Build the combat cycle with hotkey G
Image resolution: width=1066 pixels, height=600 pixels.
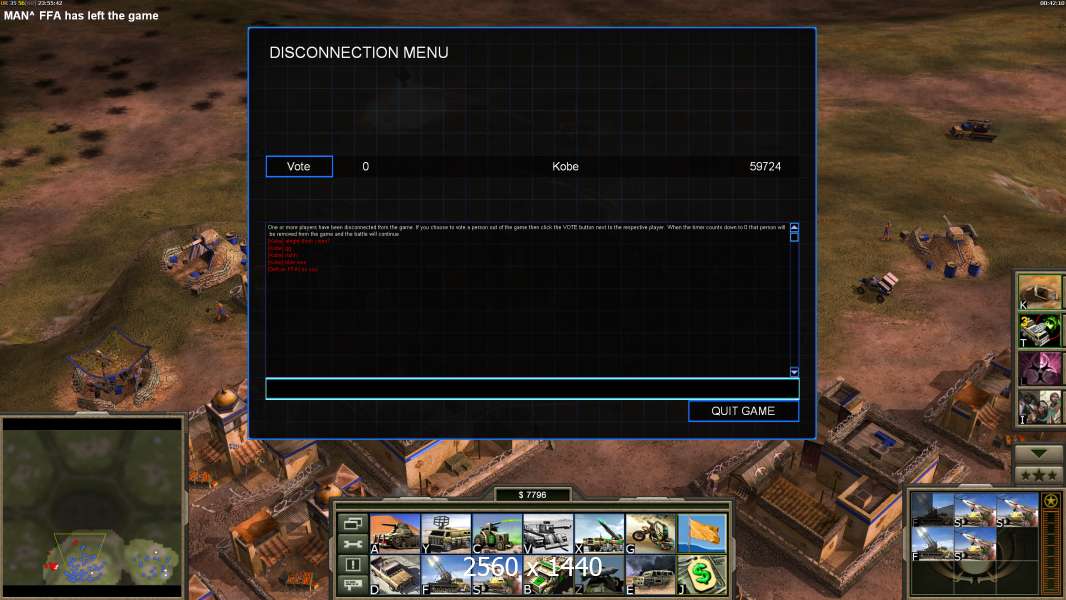click(651, 533)
